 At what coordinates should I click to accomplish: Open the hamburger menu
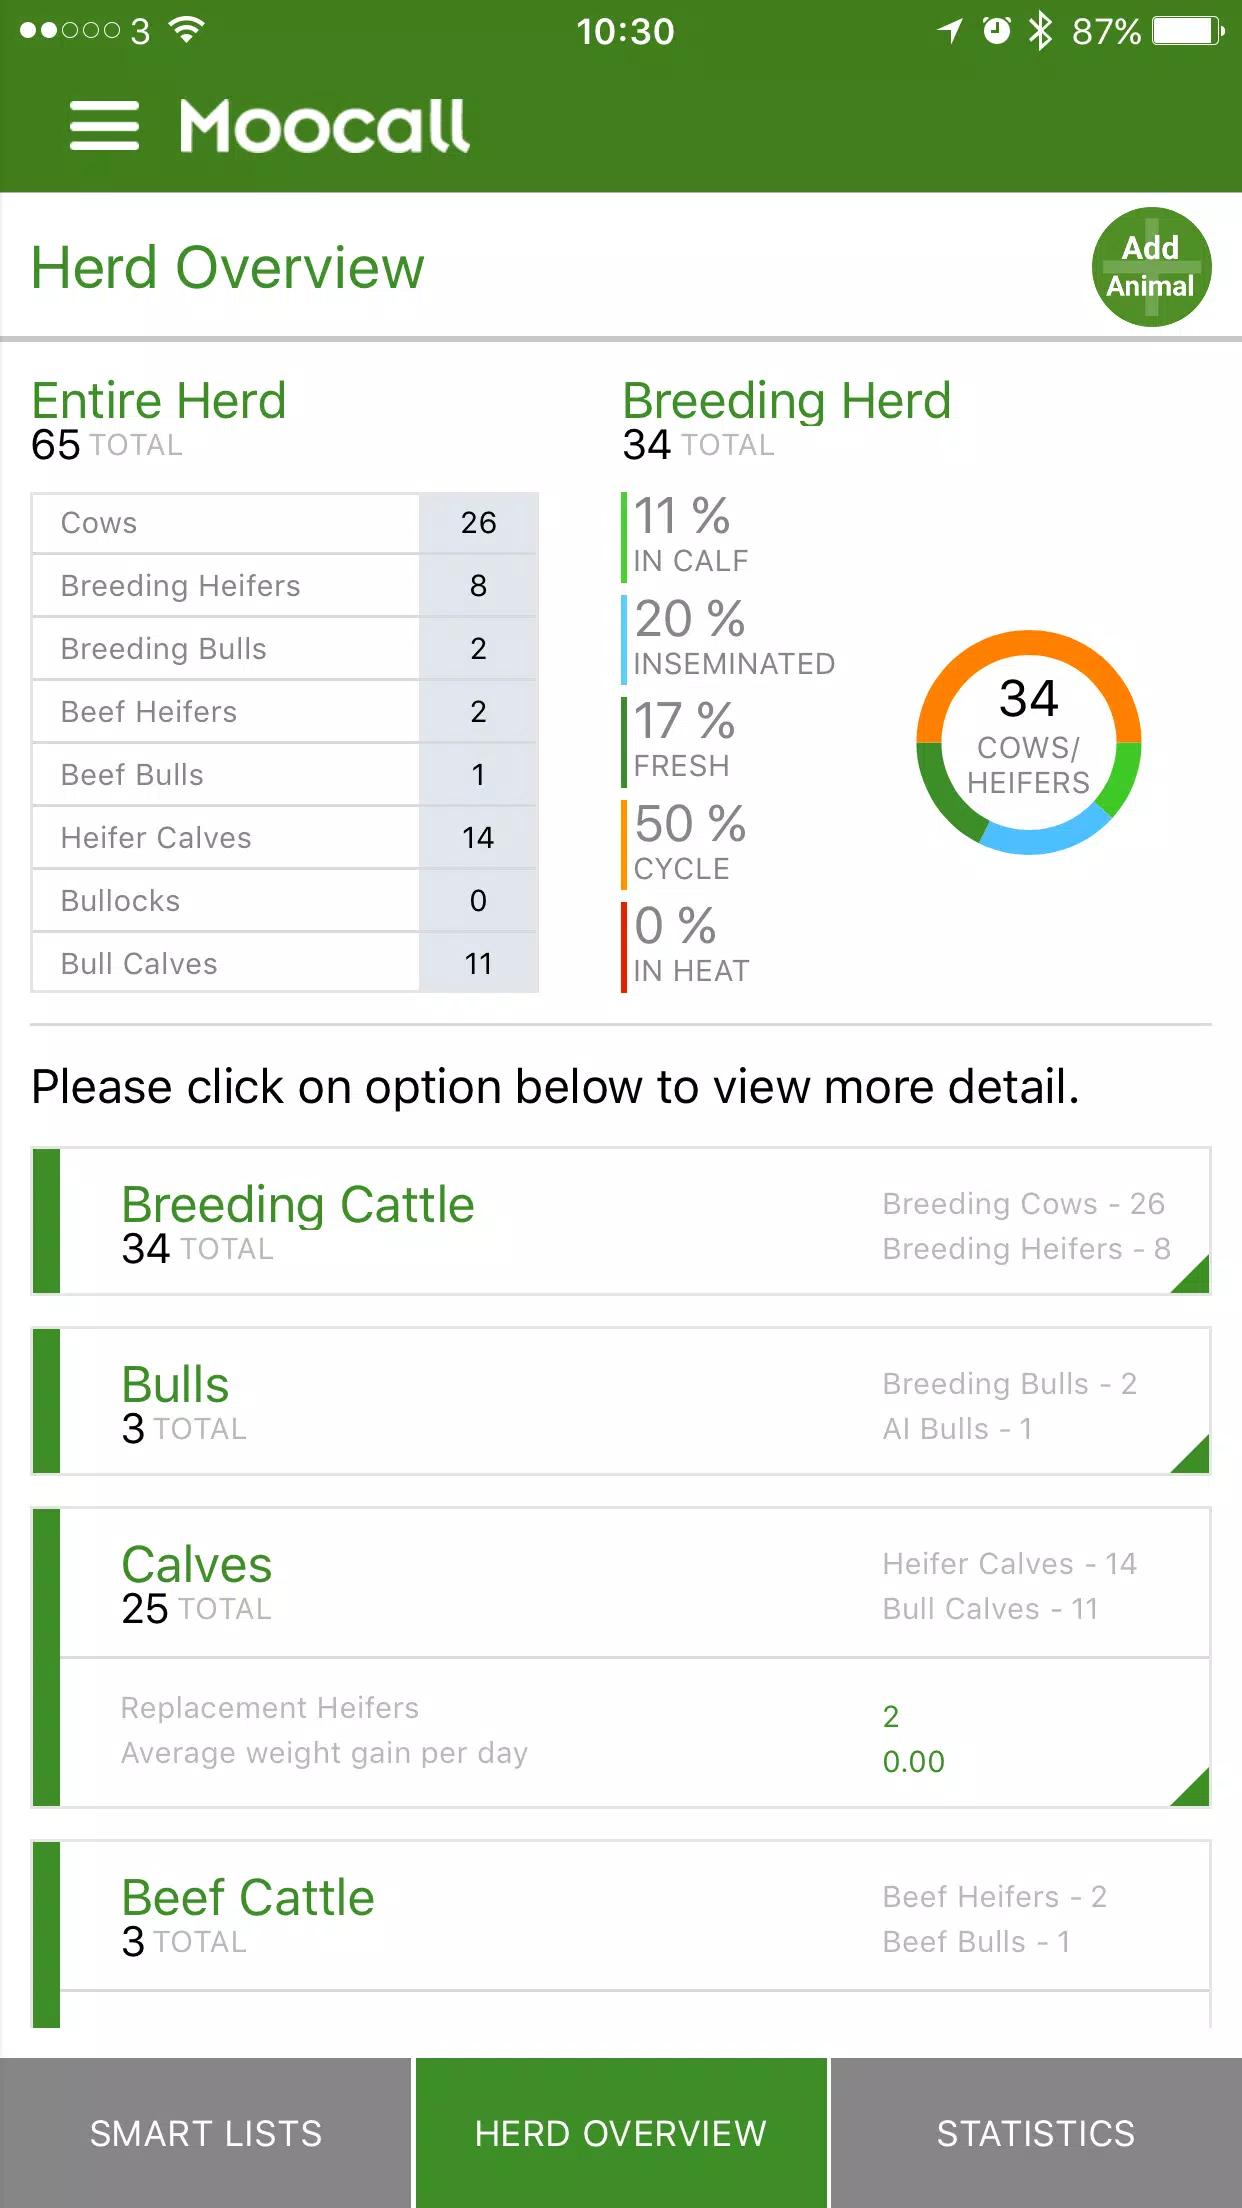104,126
